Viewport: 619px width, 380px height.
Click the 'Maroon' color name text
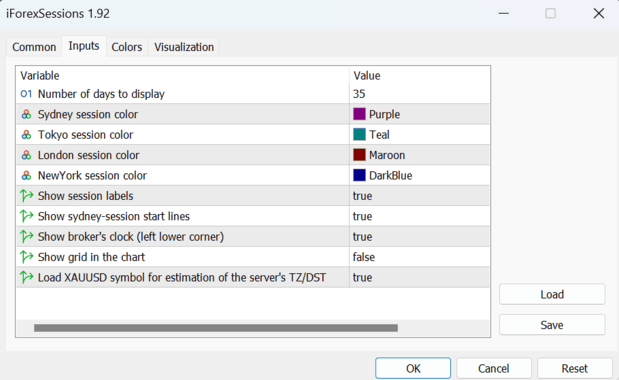(x=387, y=155)
